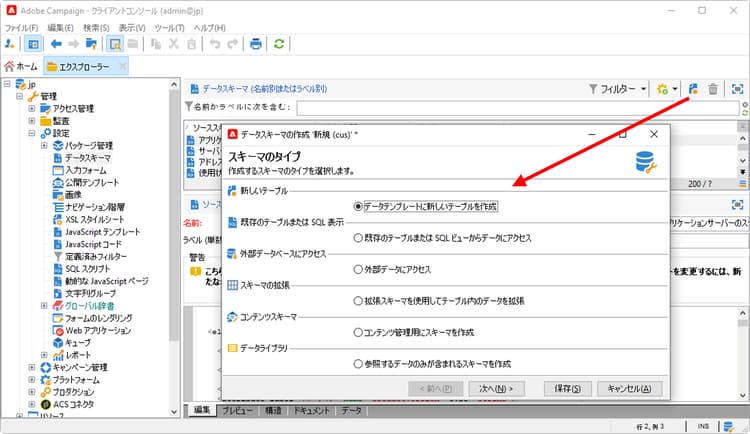Select Web アプリケーション in the tree
The image size is (750, 434).
click(x=98, y=331)
